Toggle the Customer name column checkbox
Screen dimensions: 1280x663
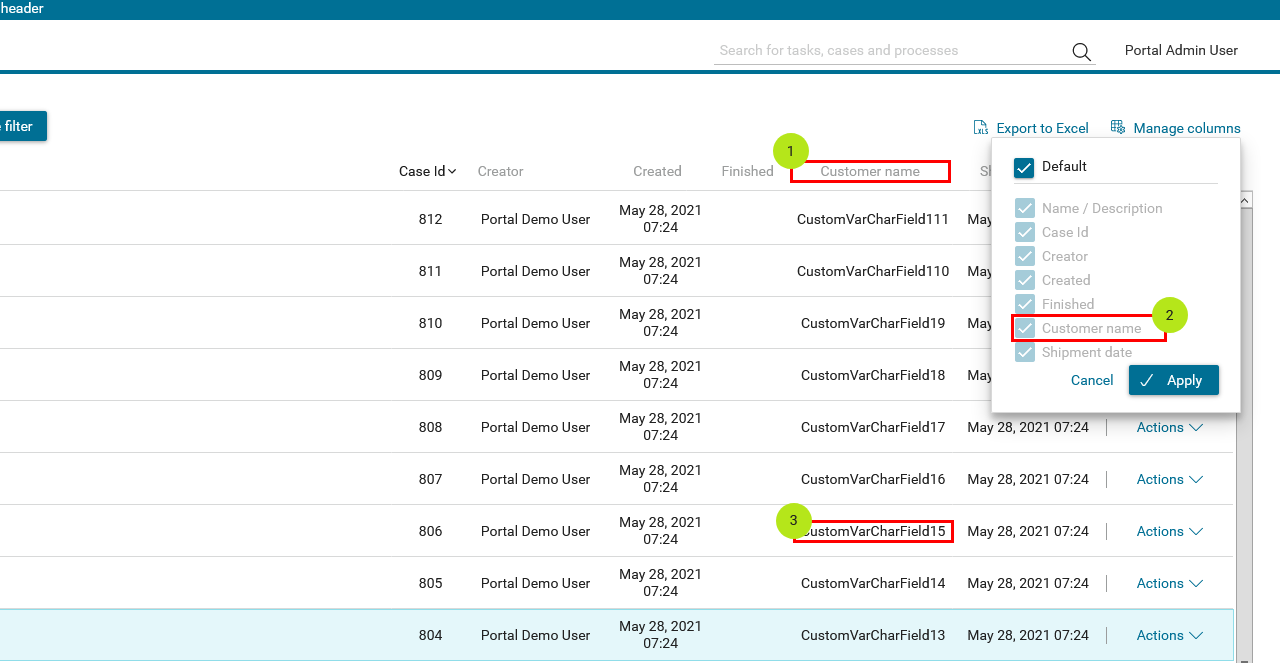(x=1025, y=328)
